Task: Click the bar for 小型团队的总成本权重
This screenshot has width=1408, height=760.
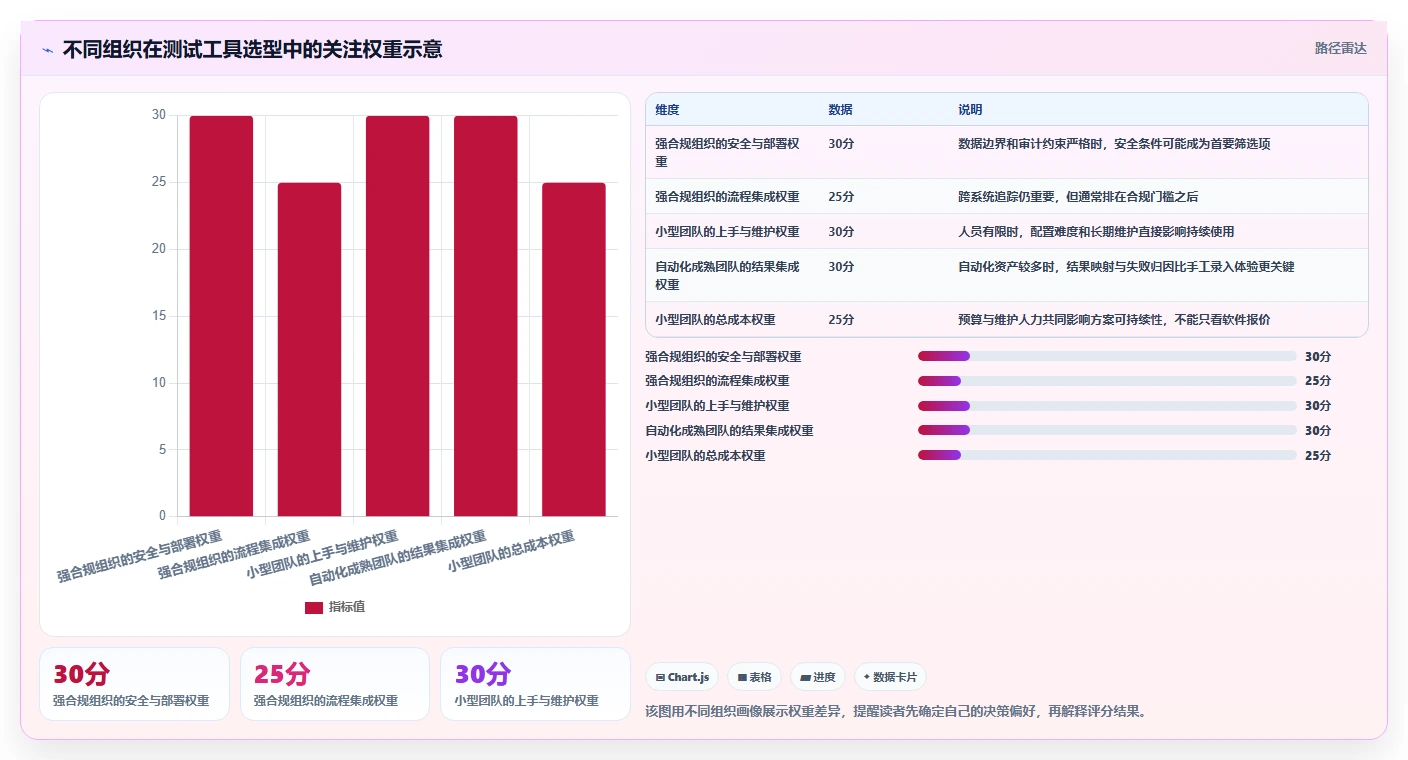Action: pos(573,349)
